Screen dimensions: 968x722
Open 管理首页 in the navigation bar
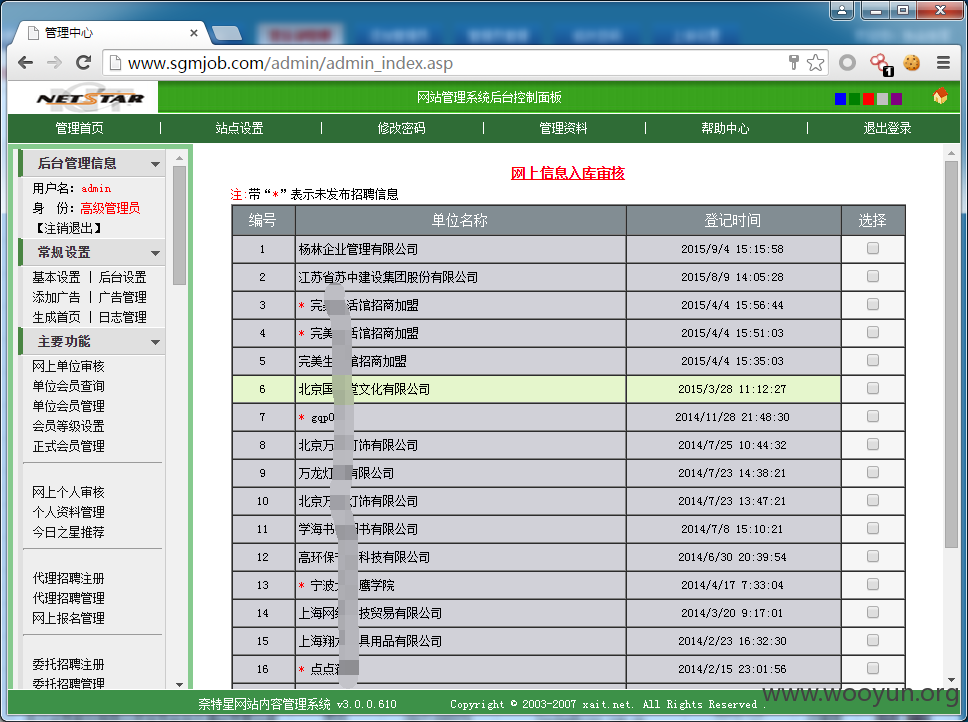[80, 128]
